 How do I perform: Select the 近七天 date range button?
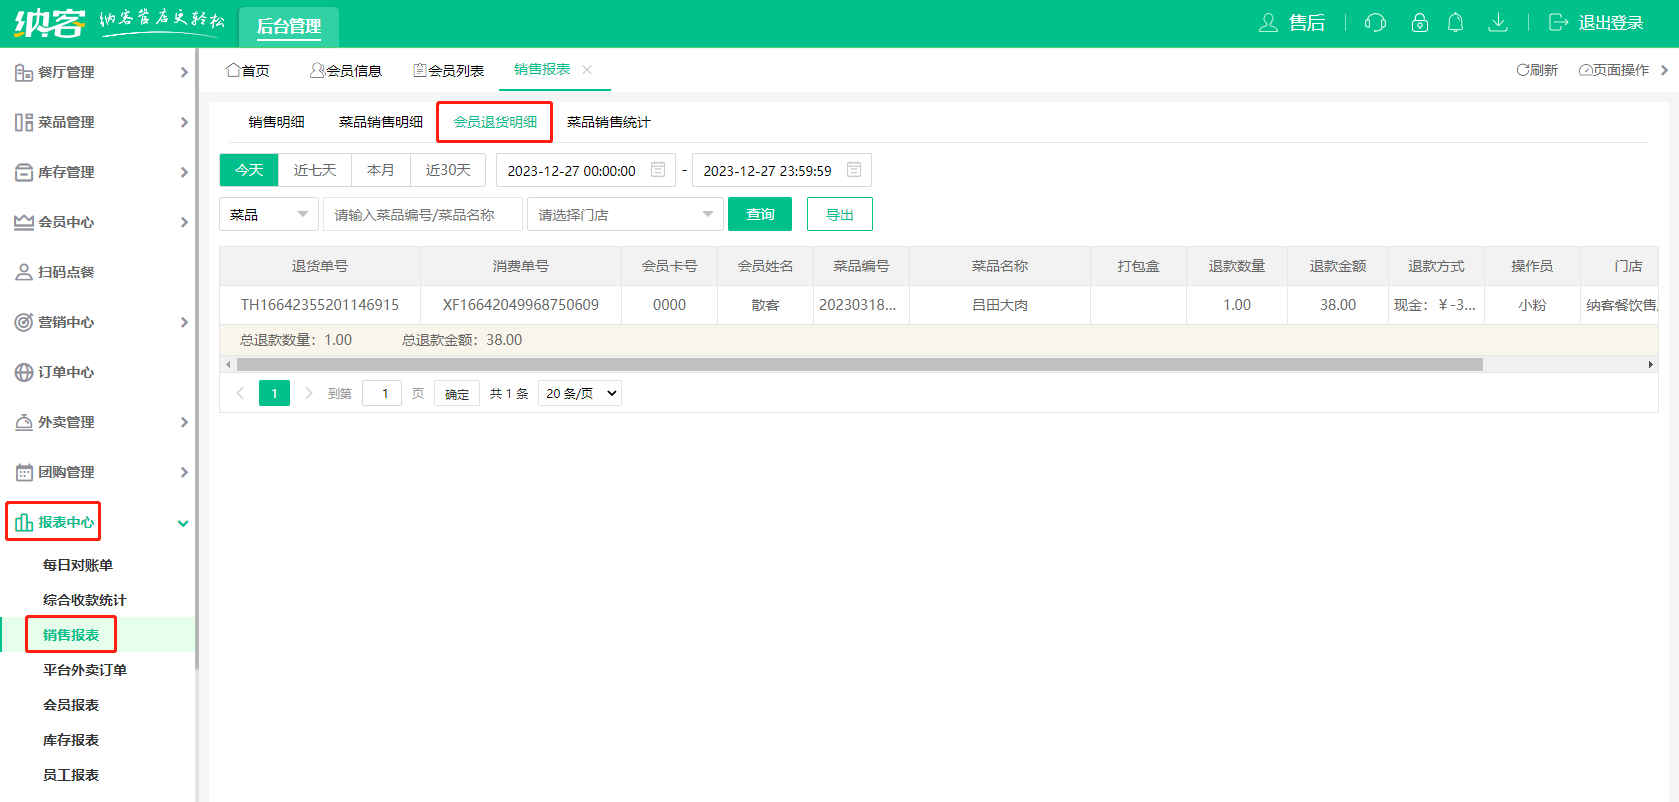click(315, 170)
